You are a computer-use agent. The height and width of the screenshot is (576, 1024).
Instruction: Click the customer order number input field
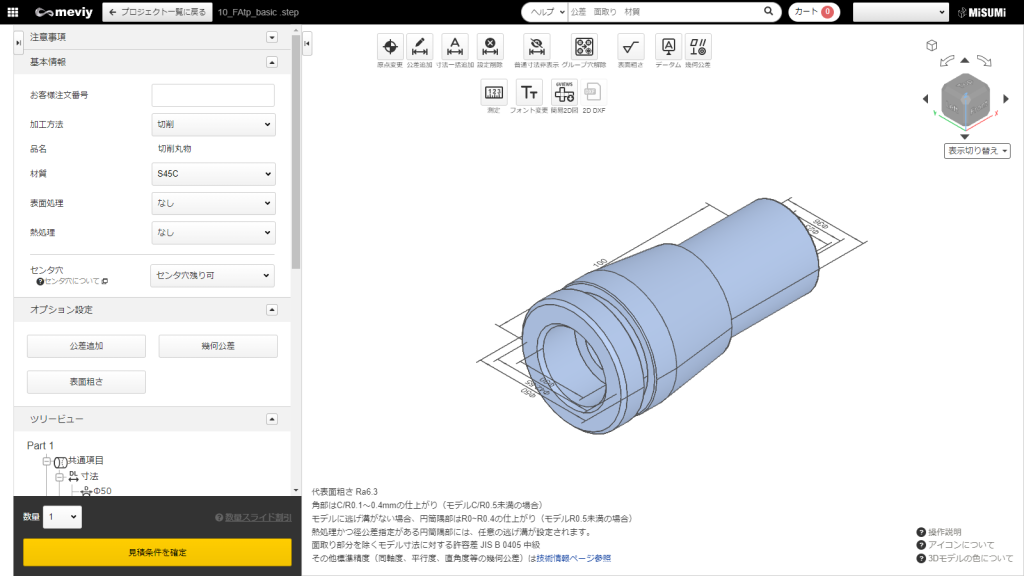tap(213, 95)
